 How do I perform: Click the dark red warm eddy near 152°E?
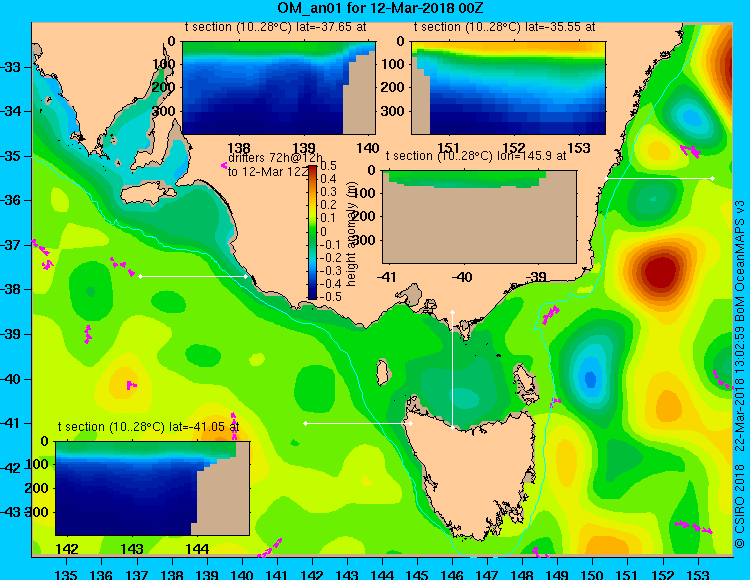coord(661,271)
